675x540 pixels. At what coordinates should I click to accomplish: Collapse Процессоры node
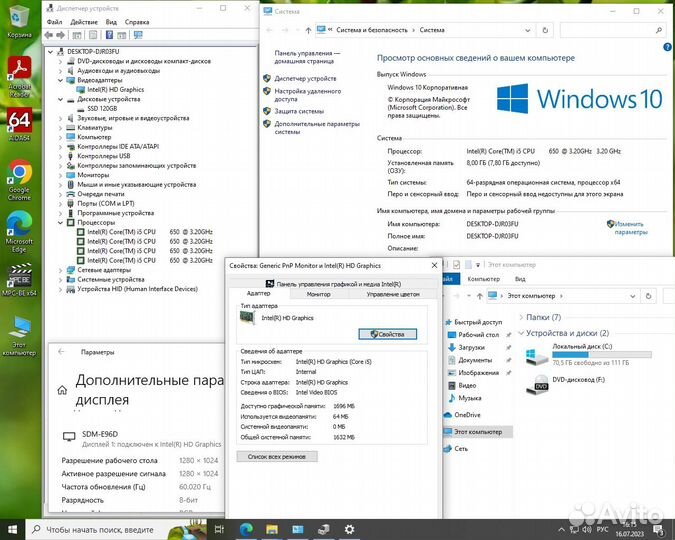coord(61,223)
